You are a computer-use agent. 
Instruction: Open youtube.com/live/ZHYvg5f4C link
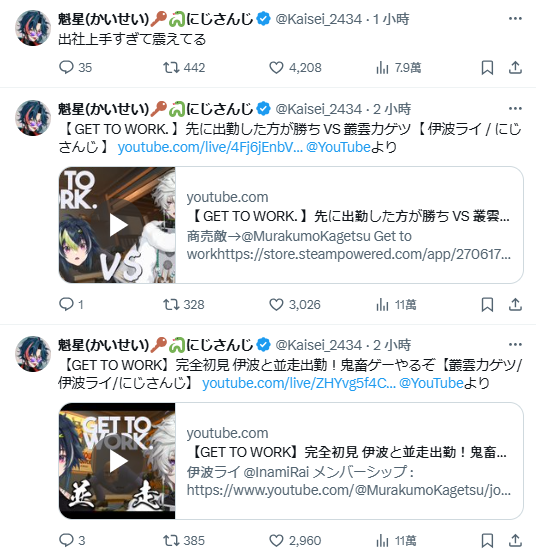pos(299,383)
